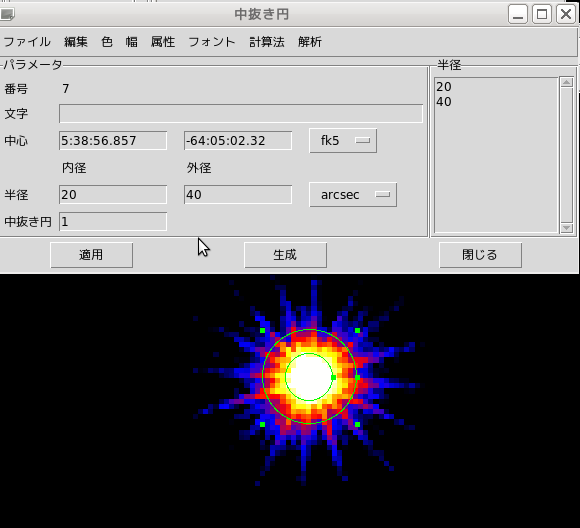Click the 半径 list vertical scrollbar track
The image size is (580, 528).
point(566,155)
